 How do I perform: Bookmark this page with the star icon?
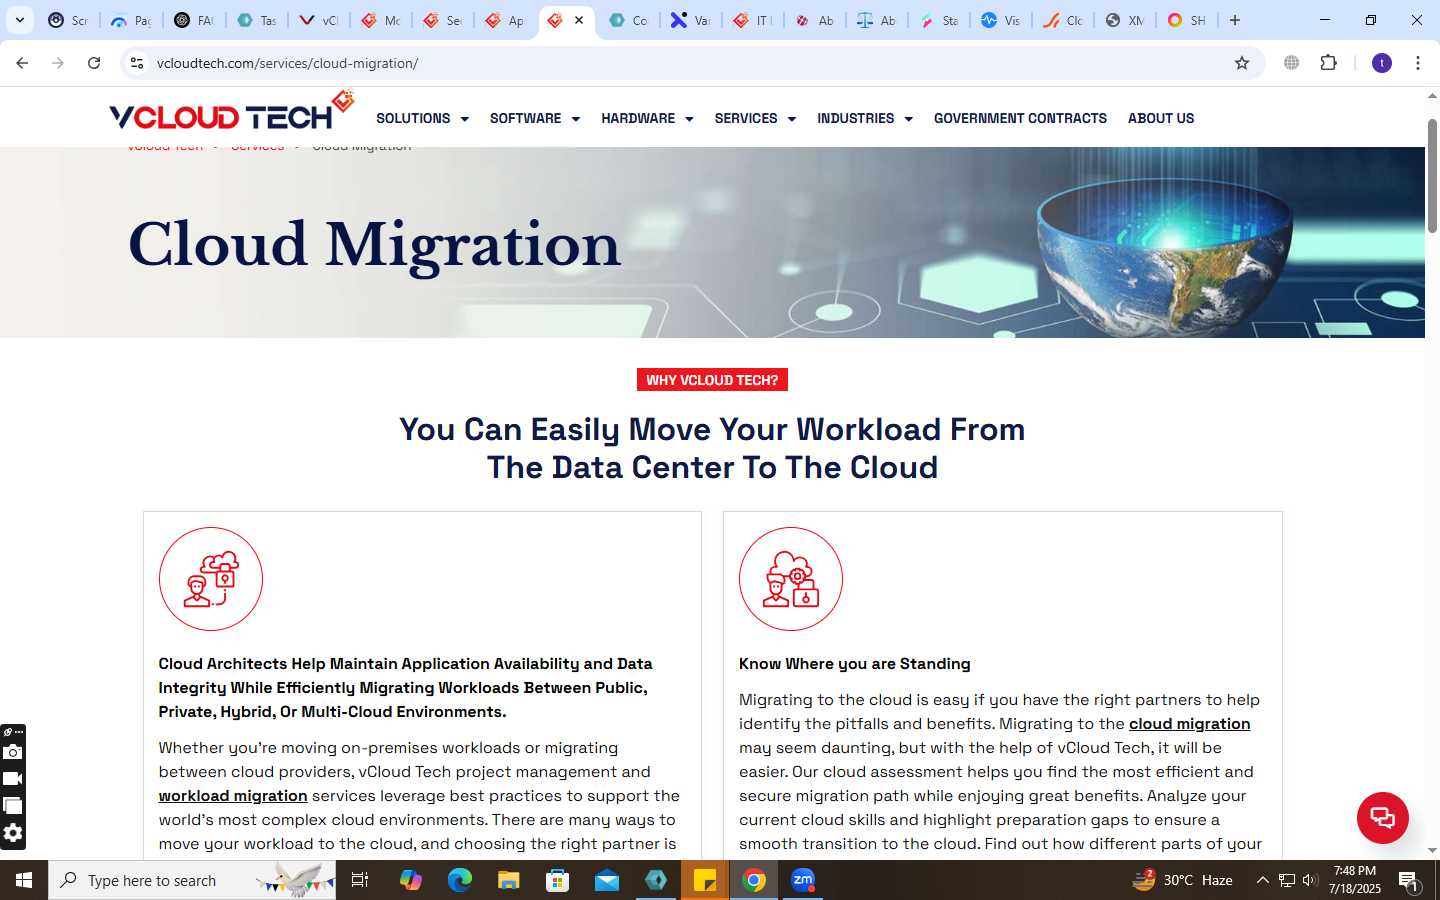coord(1242,63)
